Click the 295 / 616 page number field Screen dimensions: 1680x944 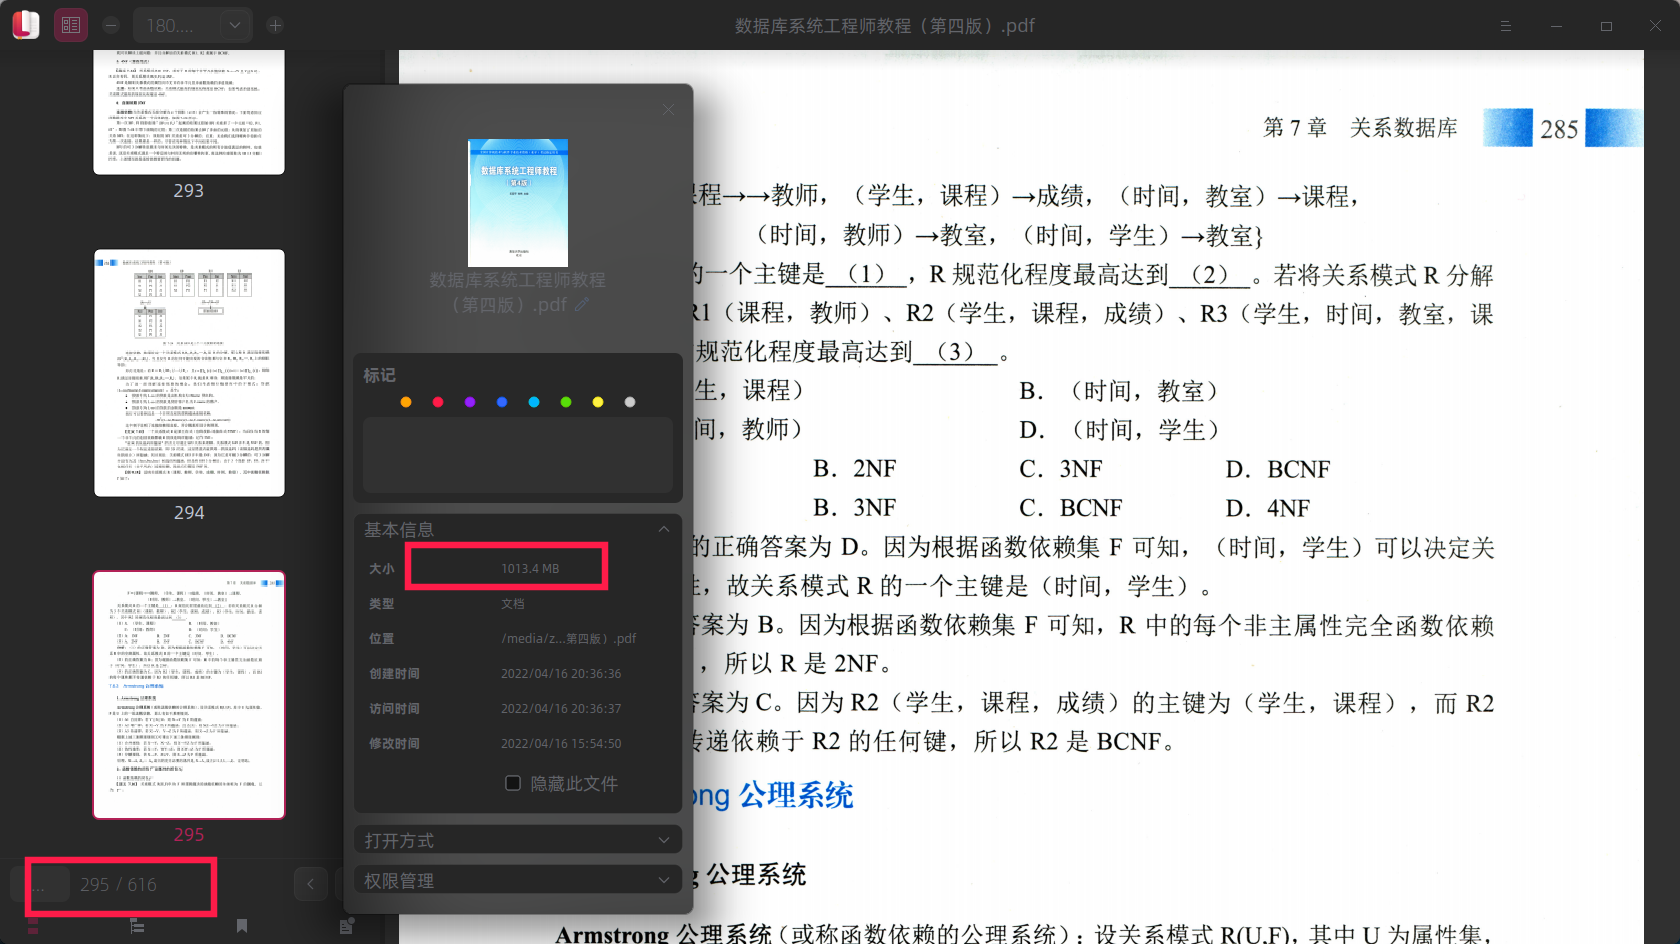tap(119, 884)
